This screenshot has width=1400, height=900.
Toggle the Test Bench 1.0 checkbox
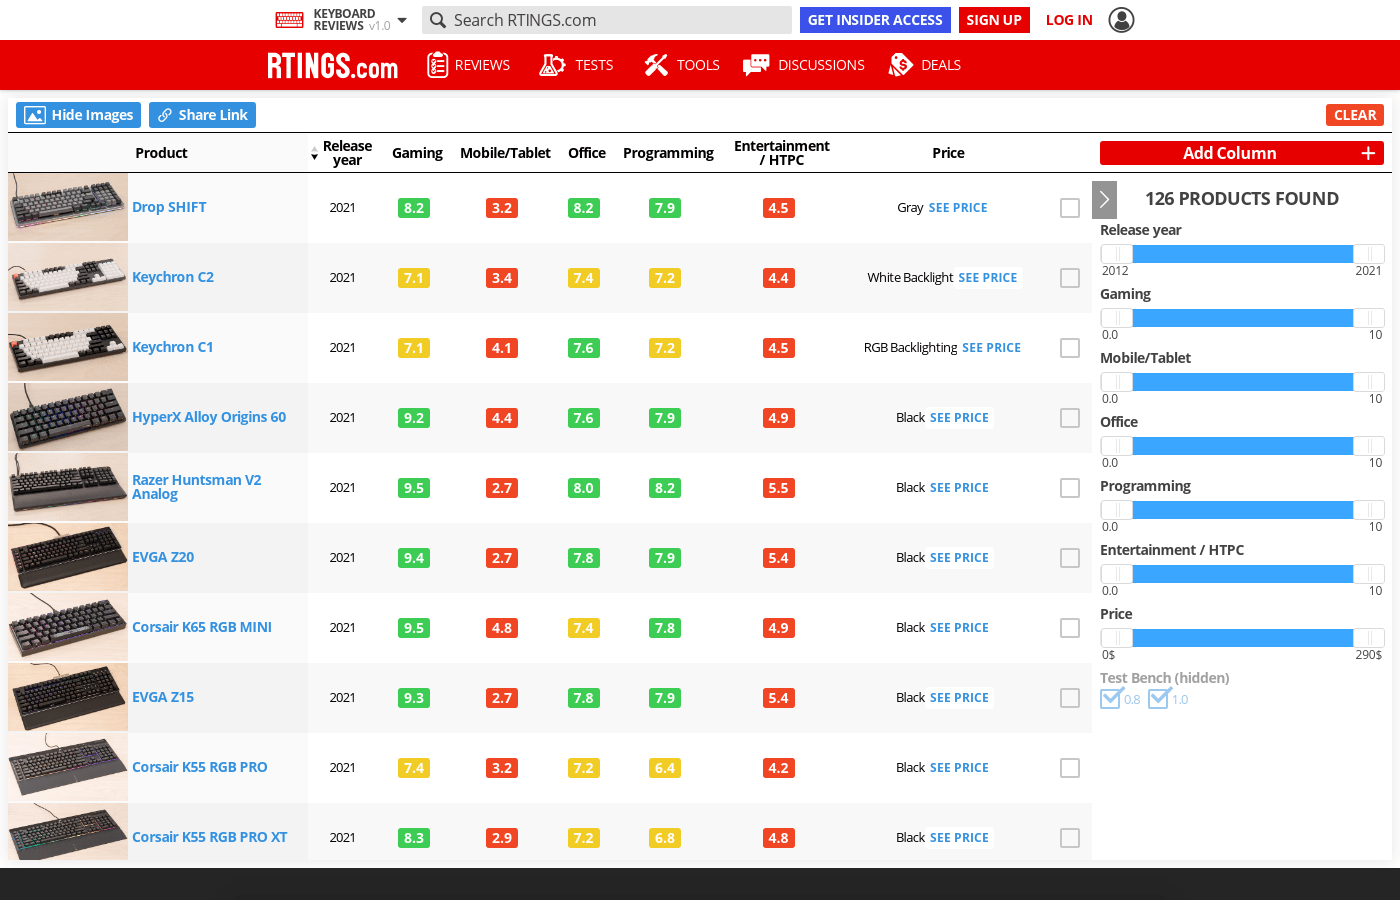1159,699
